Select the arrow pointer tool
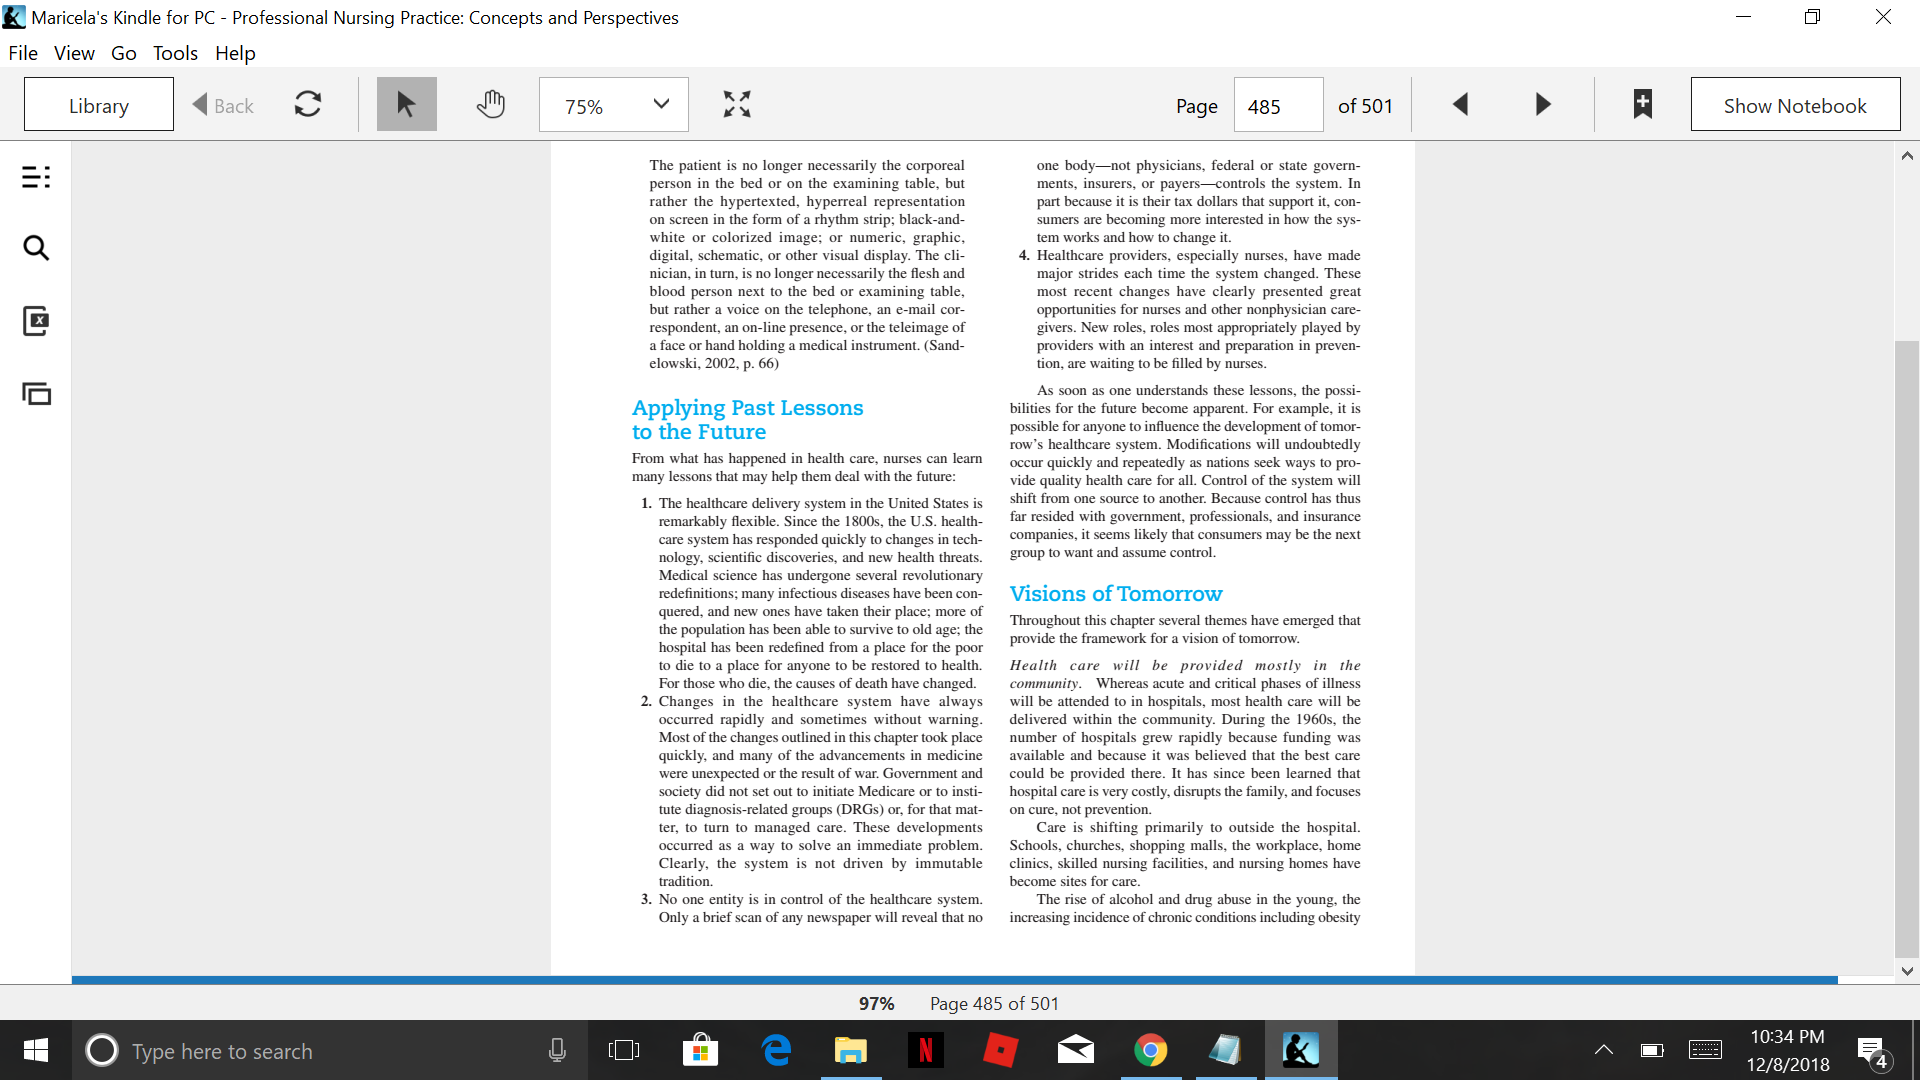The width and height of the screenshot is (1920, 1080). [406, 104]
